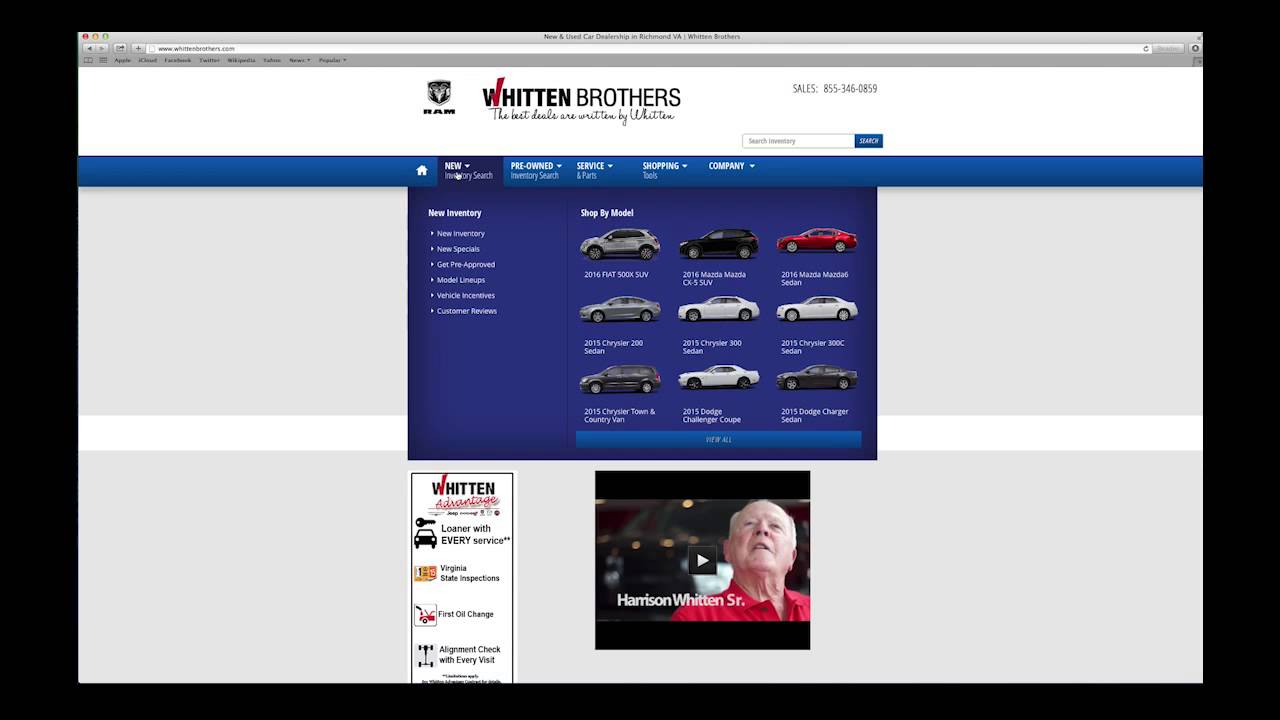Open the Wikipedia bookmark

point(240,60)
